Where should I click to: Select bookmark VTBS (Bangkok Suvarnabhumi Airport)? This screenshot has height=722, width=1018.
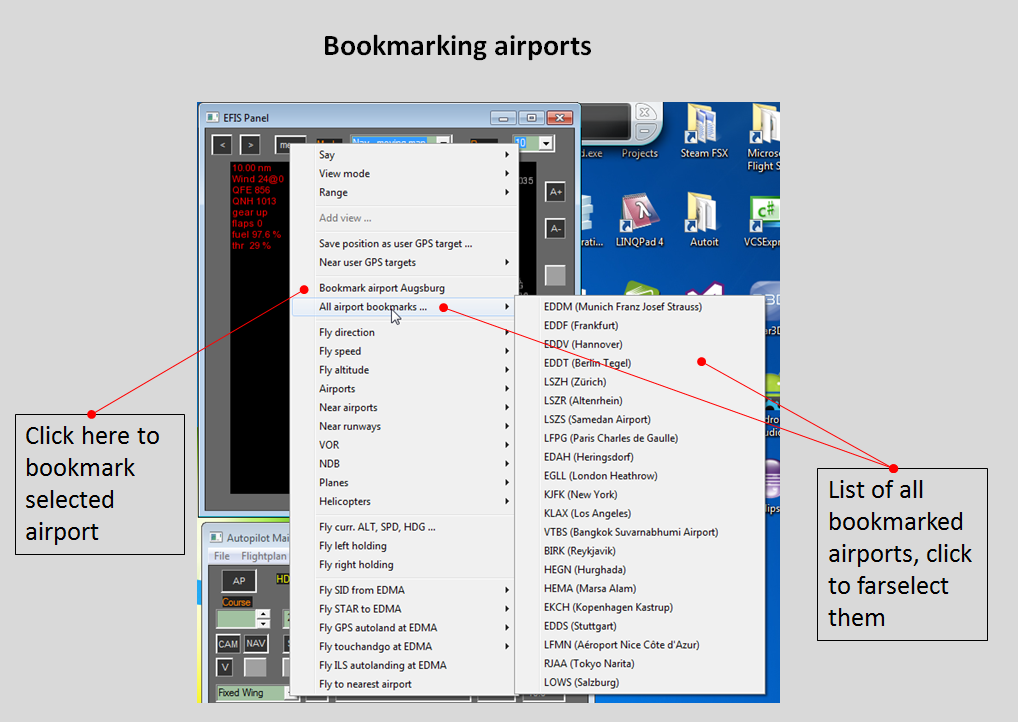pos(639,532)
